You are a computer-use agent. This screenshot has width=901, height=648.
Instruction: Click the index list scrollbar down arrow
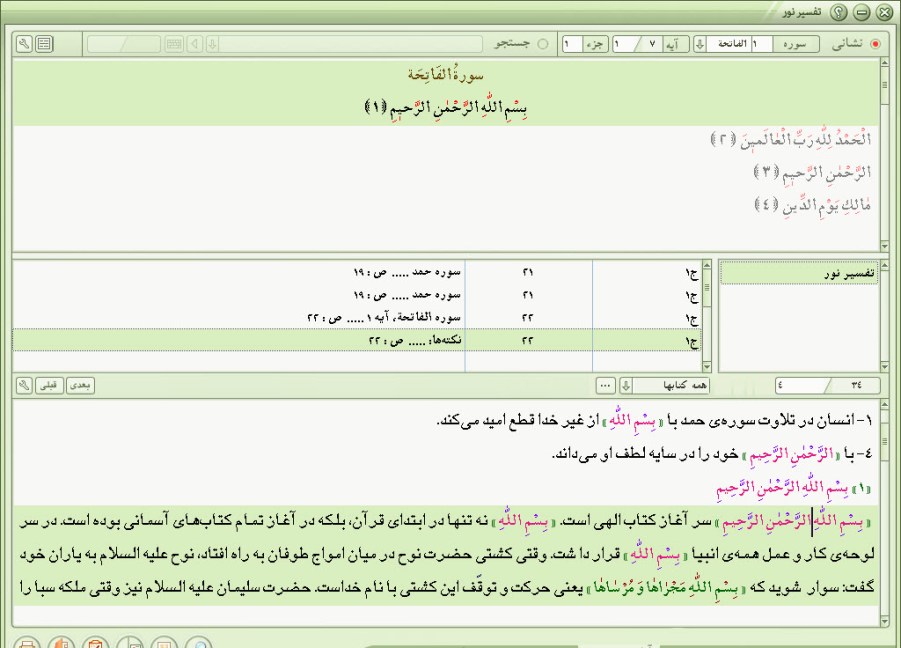(707, 367)
